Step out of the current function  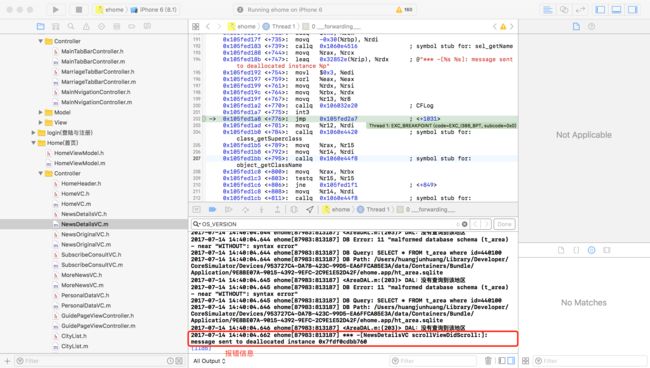[277, 210]
